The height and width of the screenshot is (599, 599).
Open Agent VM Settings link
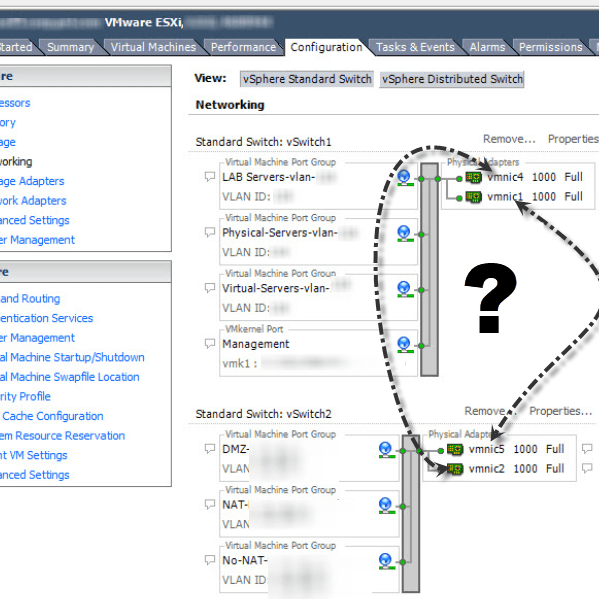coord(34,455)
